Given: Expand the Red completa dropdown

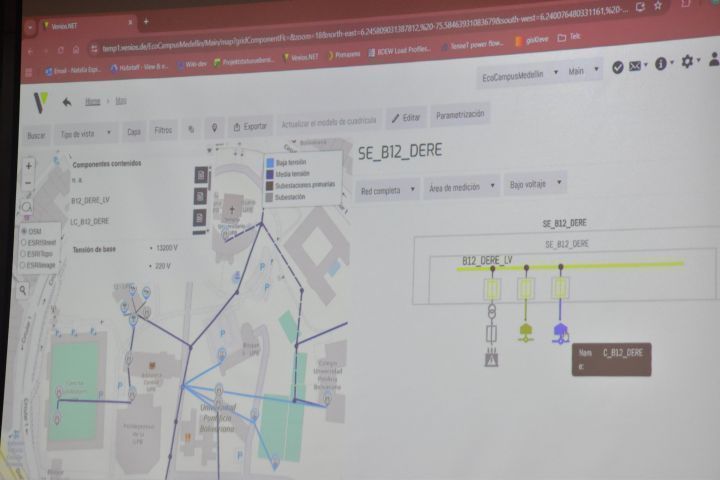Looking at the screenshot, I should (x=385, y=188).
